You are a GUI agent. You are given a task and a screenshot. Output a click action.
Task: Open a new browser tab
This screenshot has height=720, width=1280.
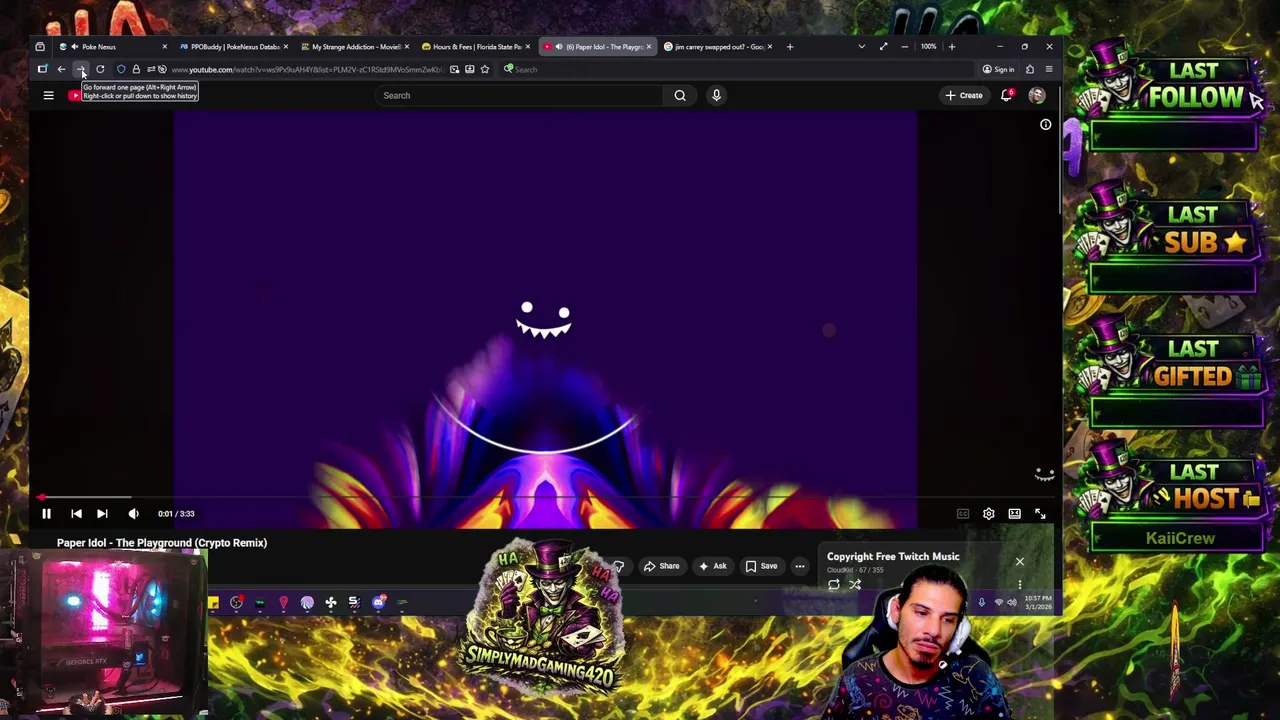790,47
